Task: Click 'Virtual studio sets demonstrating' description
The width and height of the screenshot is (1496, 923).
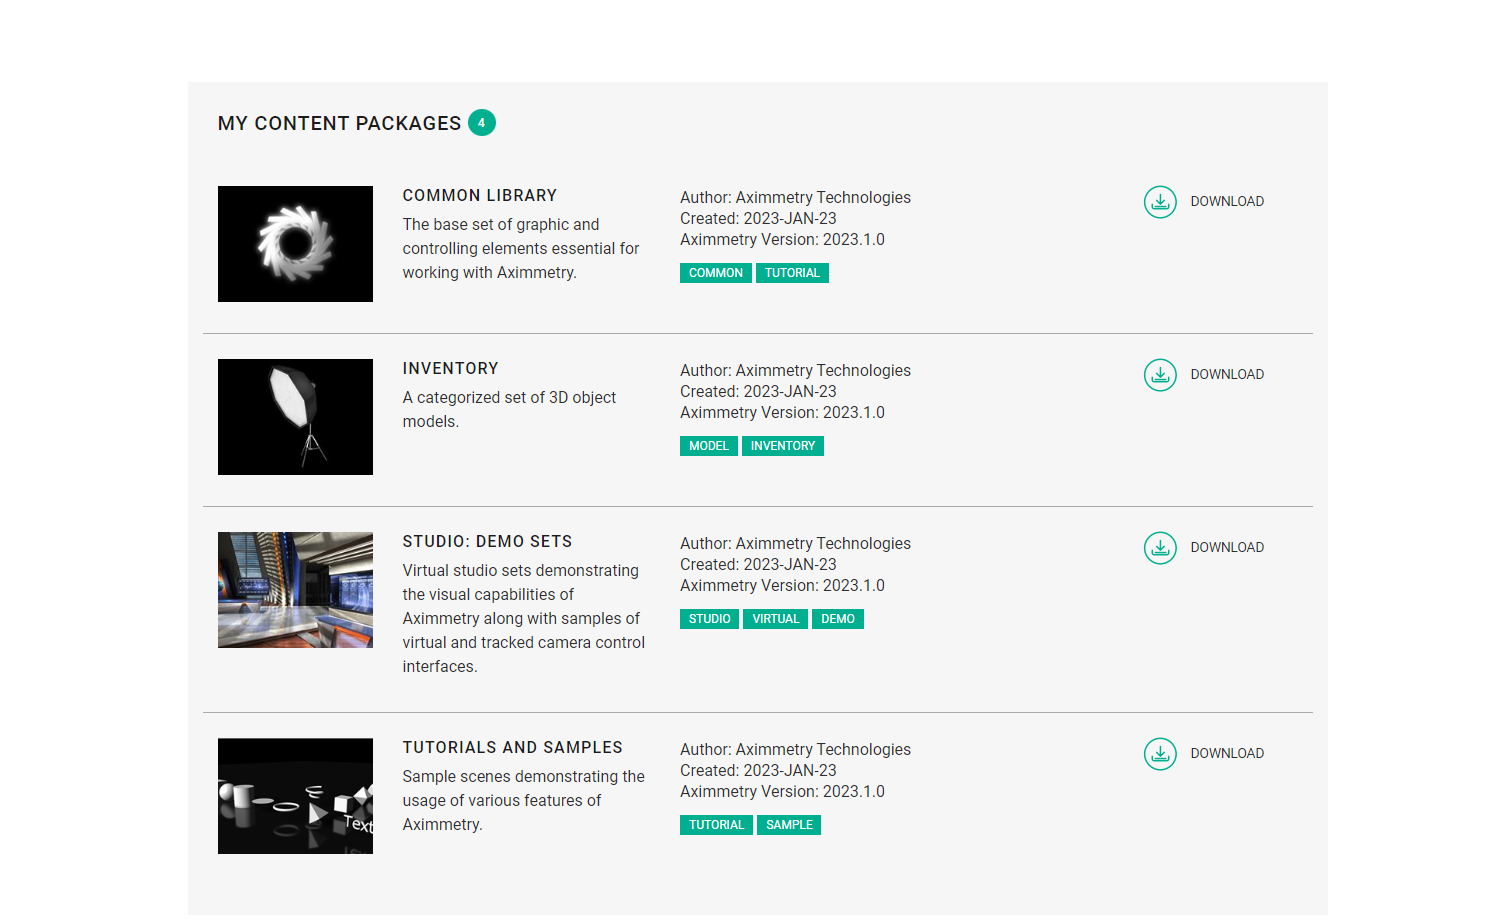Action: pos(524,619)
